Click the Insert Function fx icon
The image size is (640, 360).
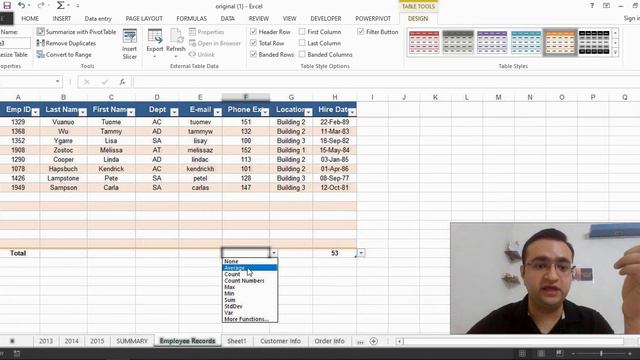122,82
